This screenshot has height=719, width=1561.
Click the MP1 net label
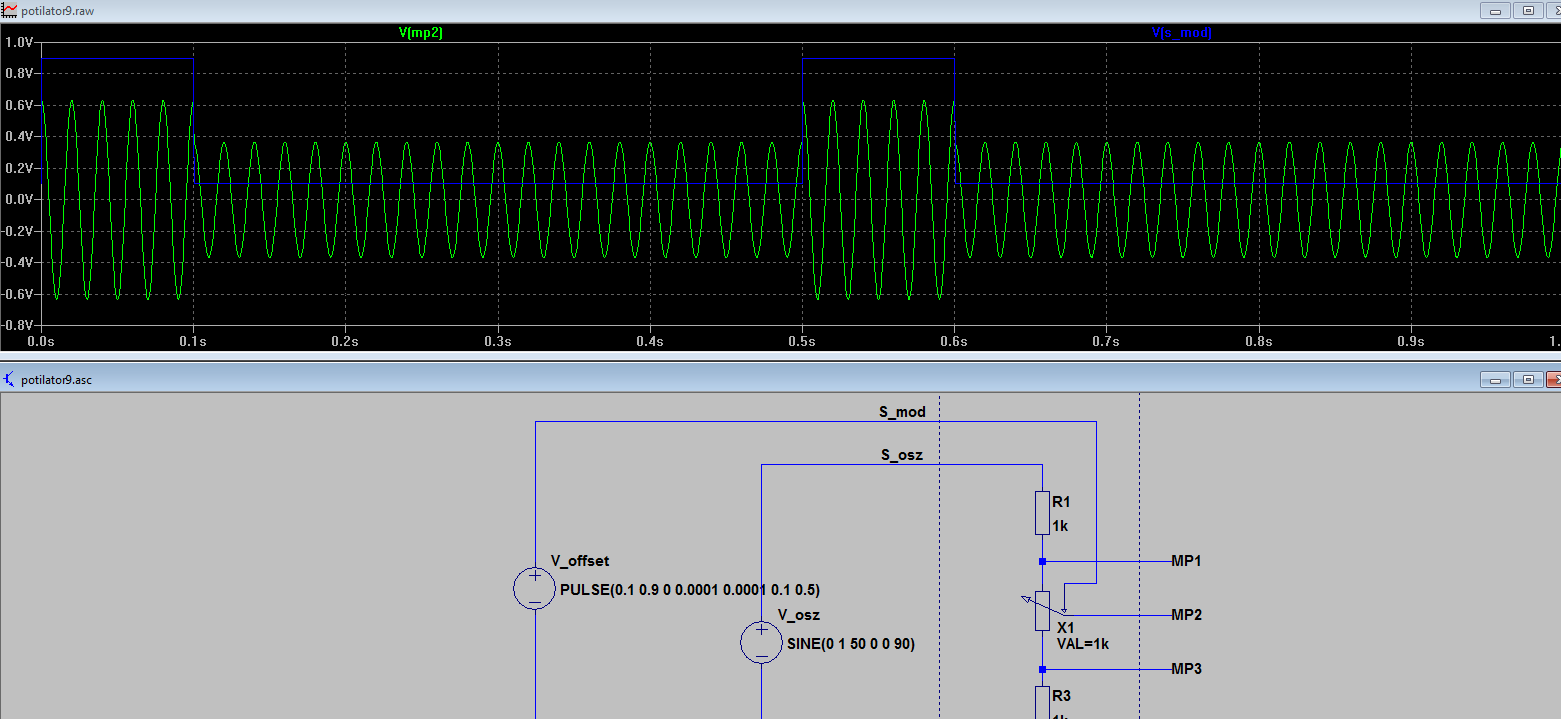coord(1186,561)
